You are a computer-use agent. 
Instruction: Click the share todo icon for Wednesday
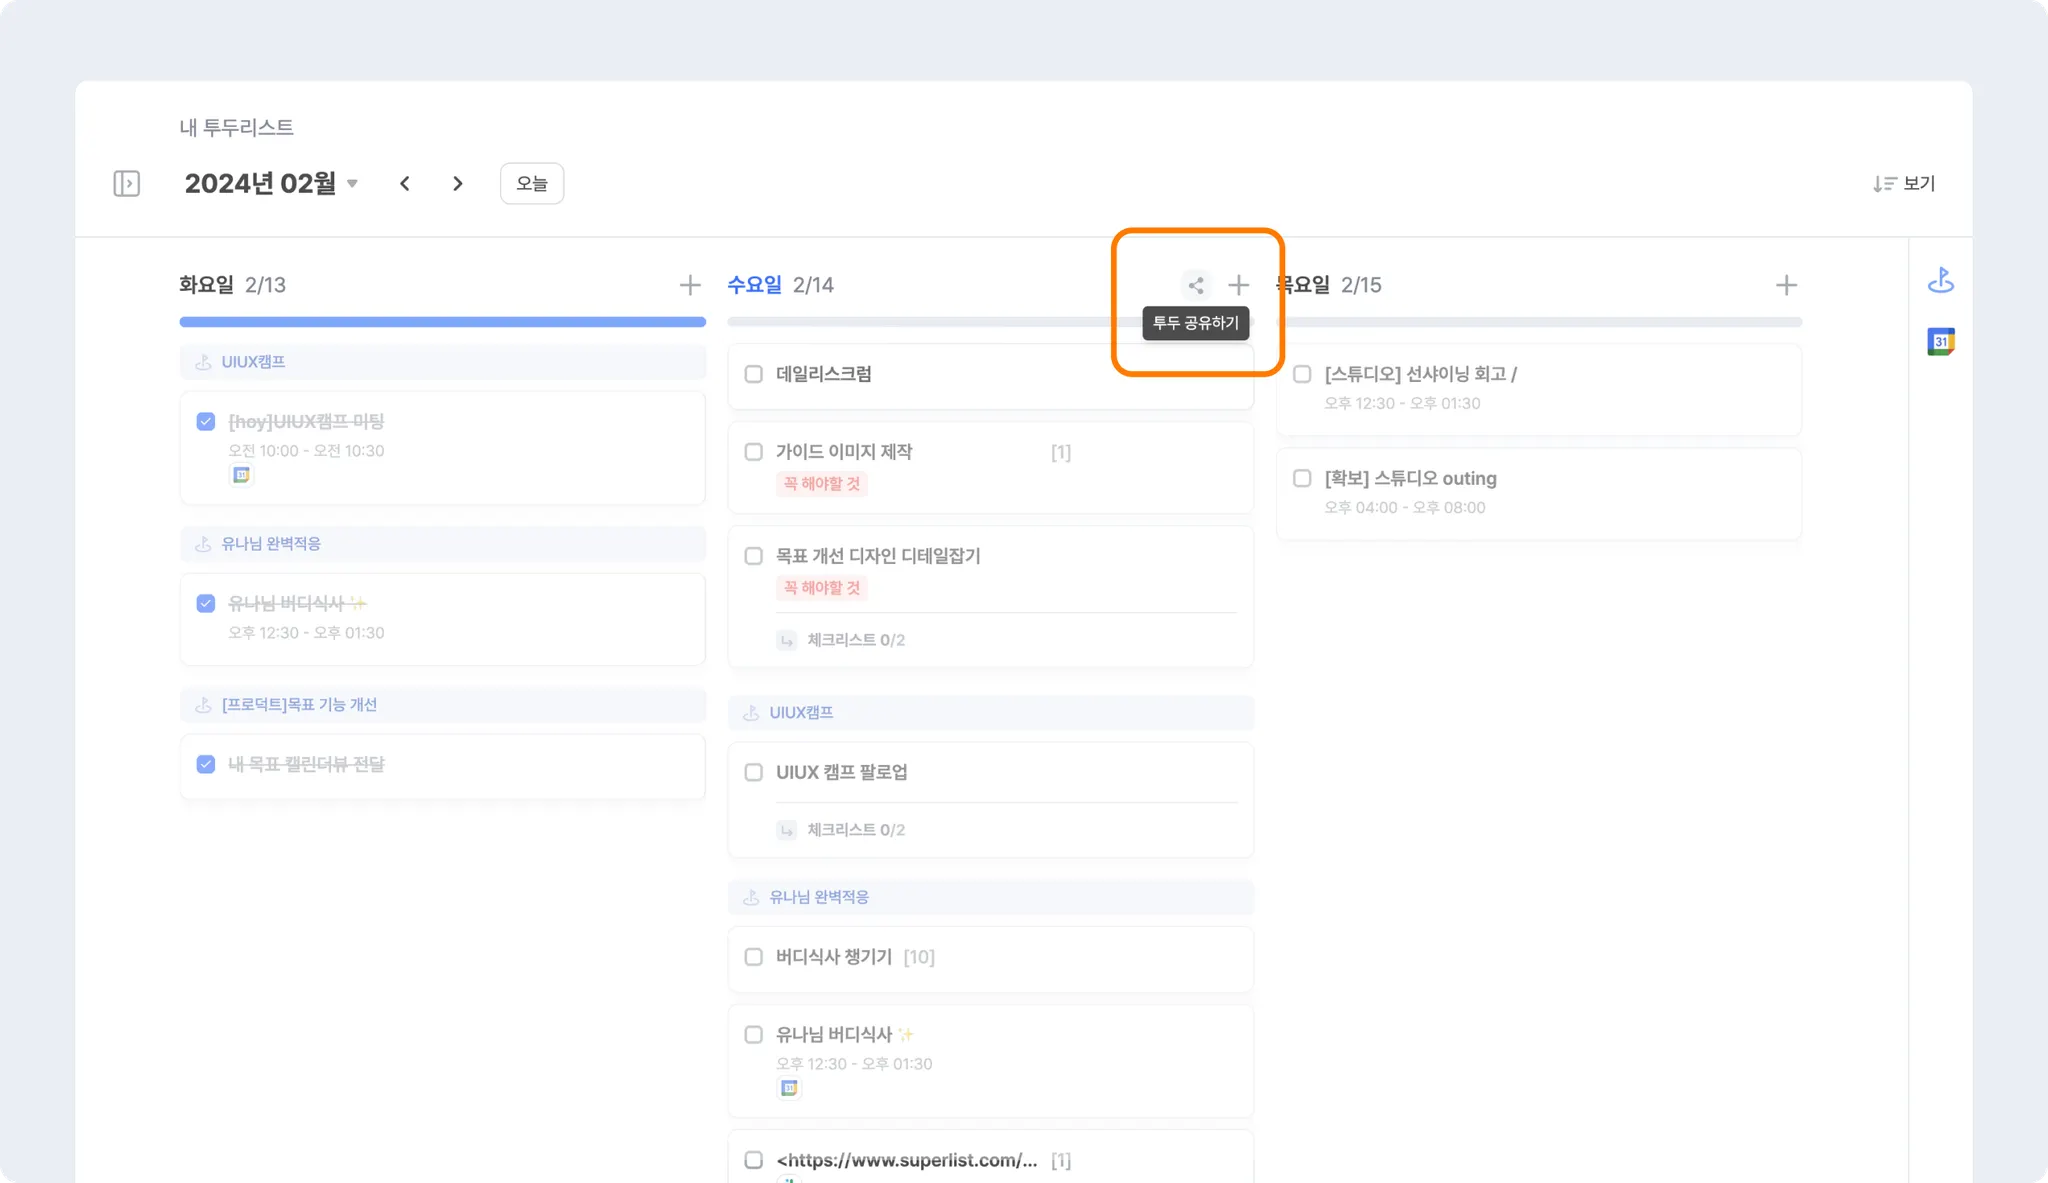click(1196, 285)
